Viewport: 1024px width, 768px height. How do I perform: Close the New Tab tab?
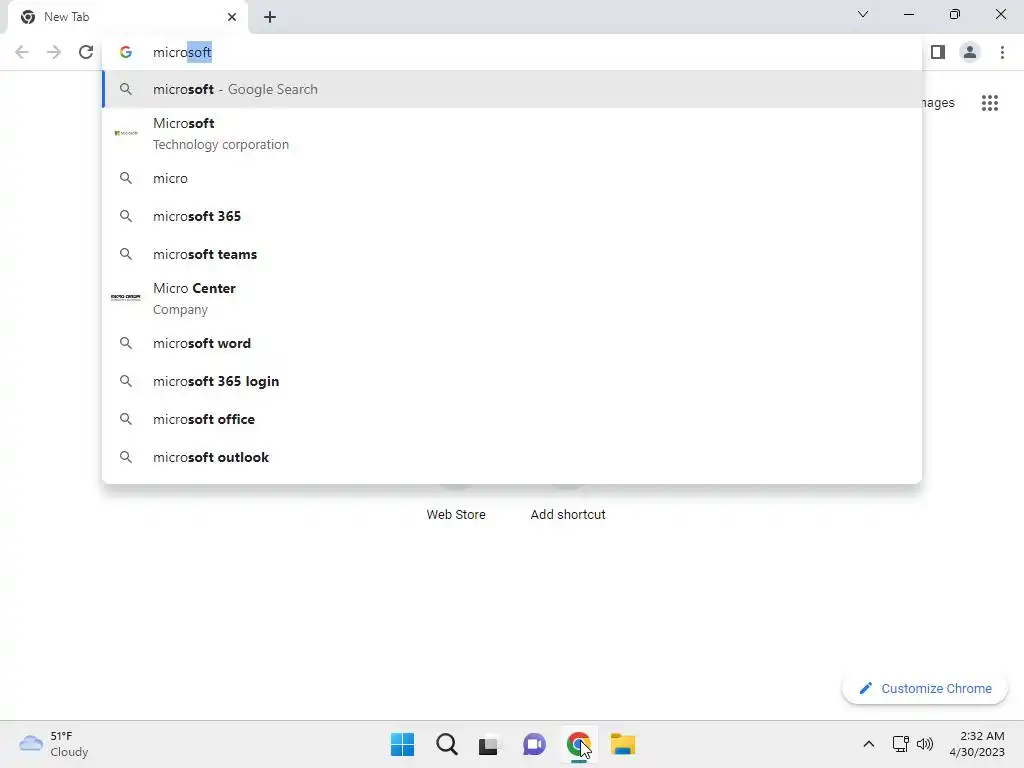click(x=232, y=17)
